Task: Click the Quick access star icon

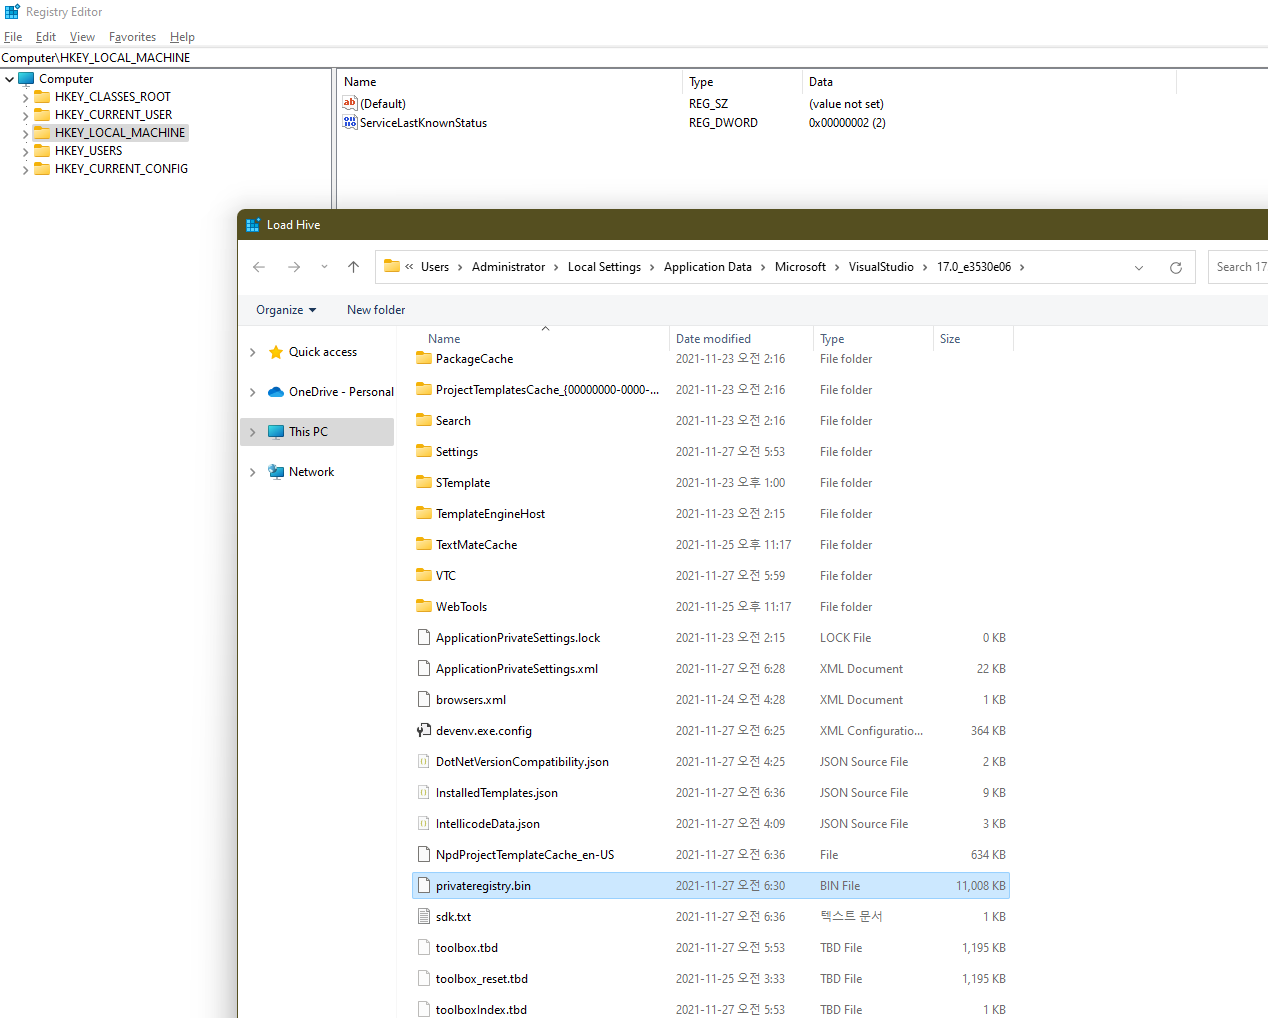Action: [276, 352]
